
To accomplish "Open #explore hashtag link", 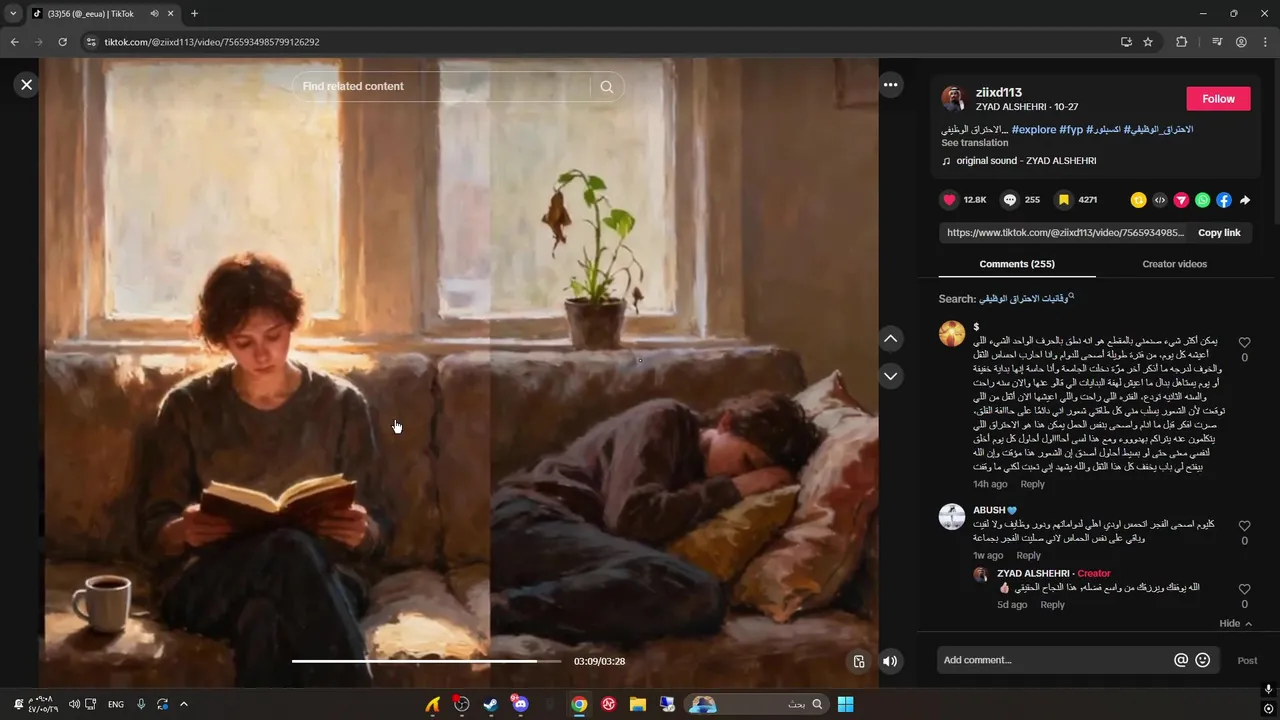I will 1034,130.
